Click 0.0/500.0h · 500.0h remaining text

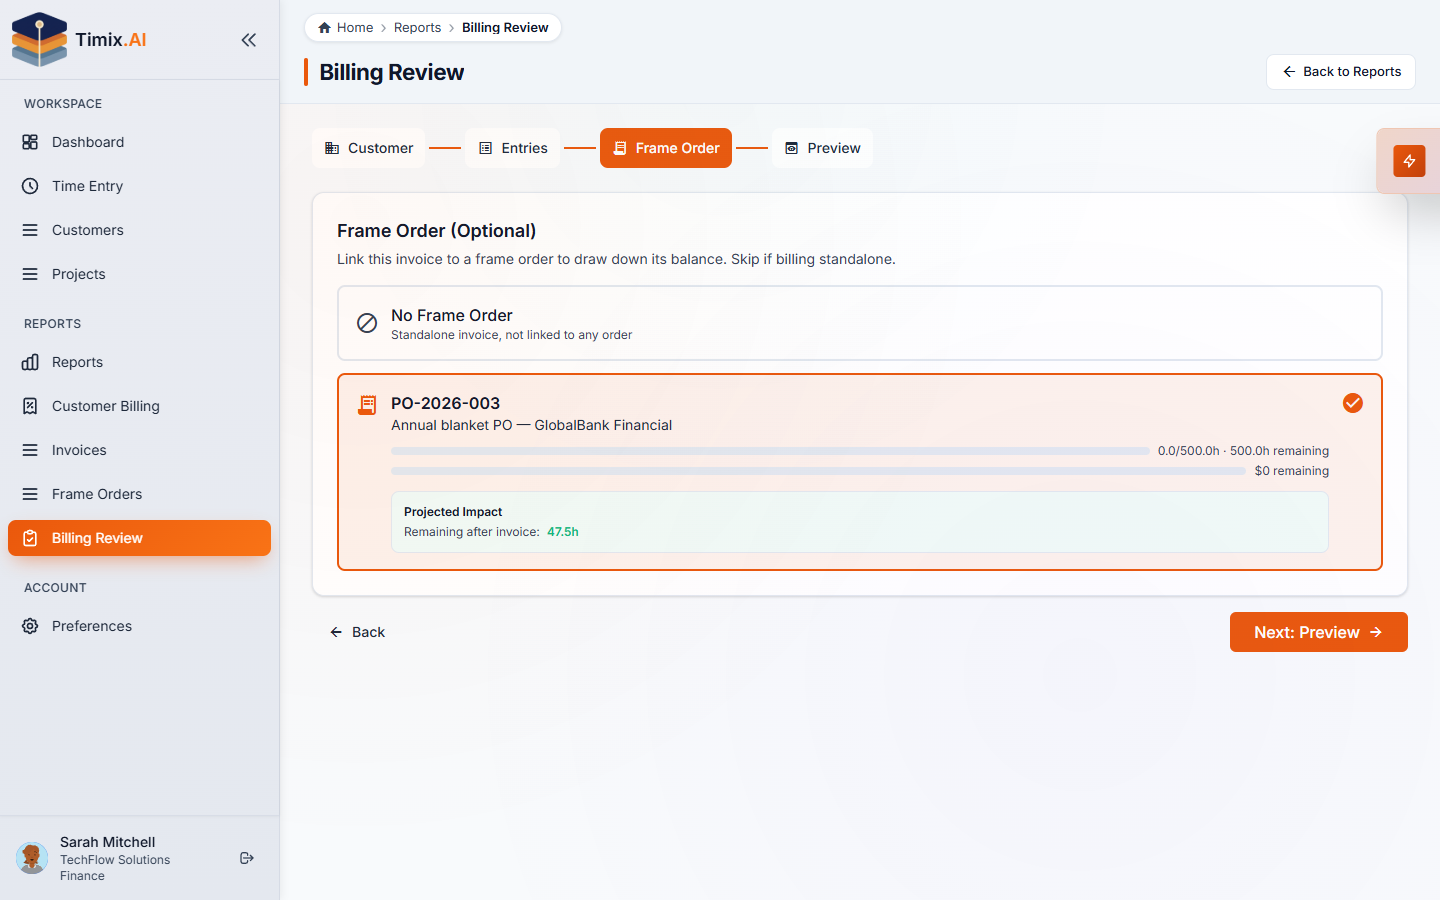(1243, 451)
